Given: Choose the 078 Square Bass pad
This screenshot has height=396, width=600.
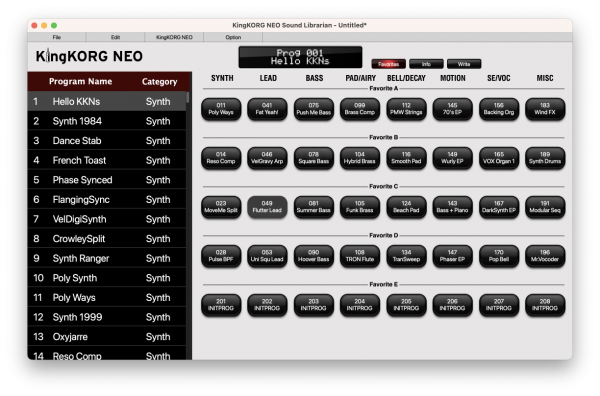Looking at the screenshot, I should pyautogui.click(x=314, y=158).
